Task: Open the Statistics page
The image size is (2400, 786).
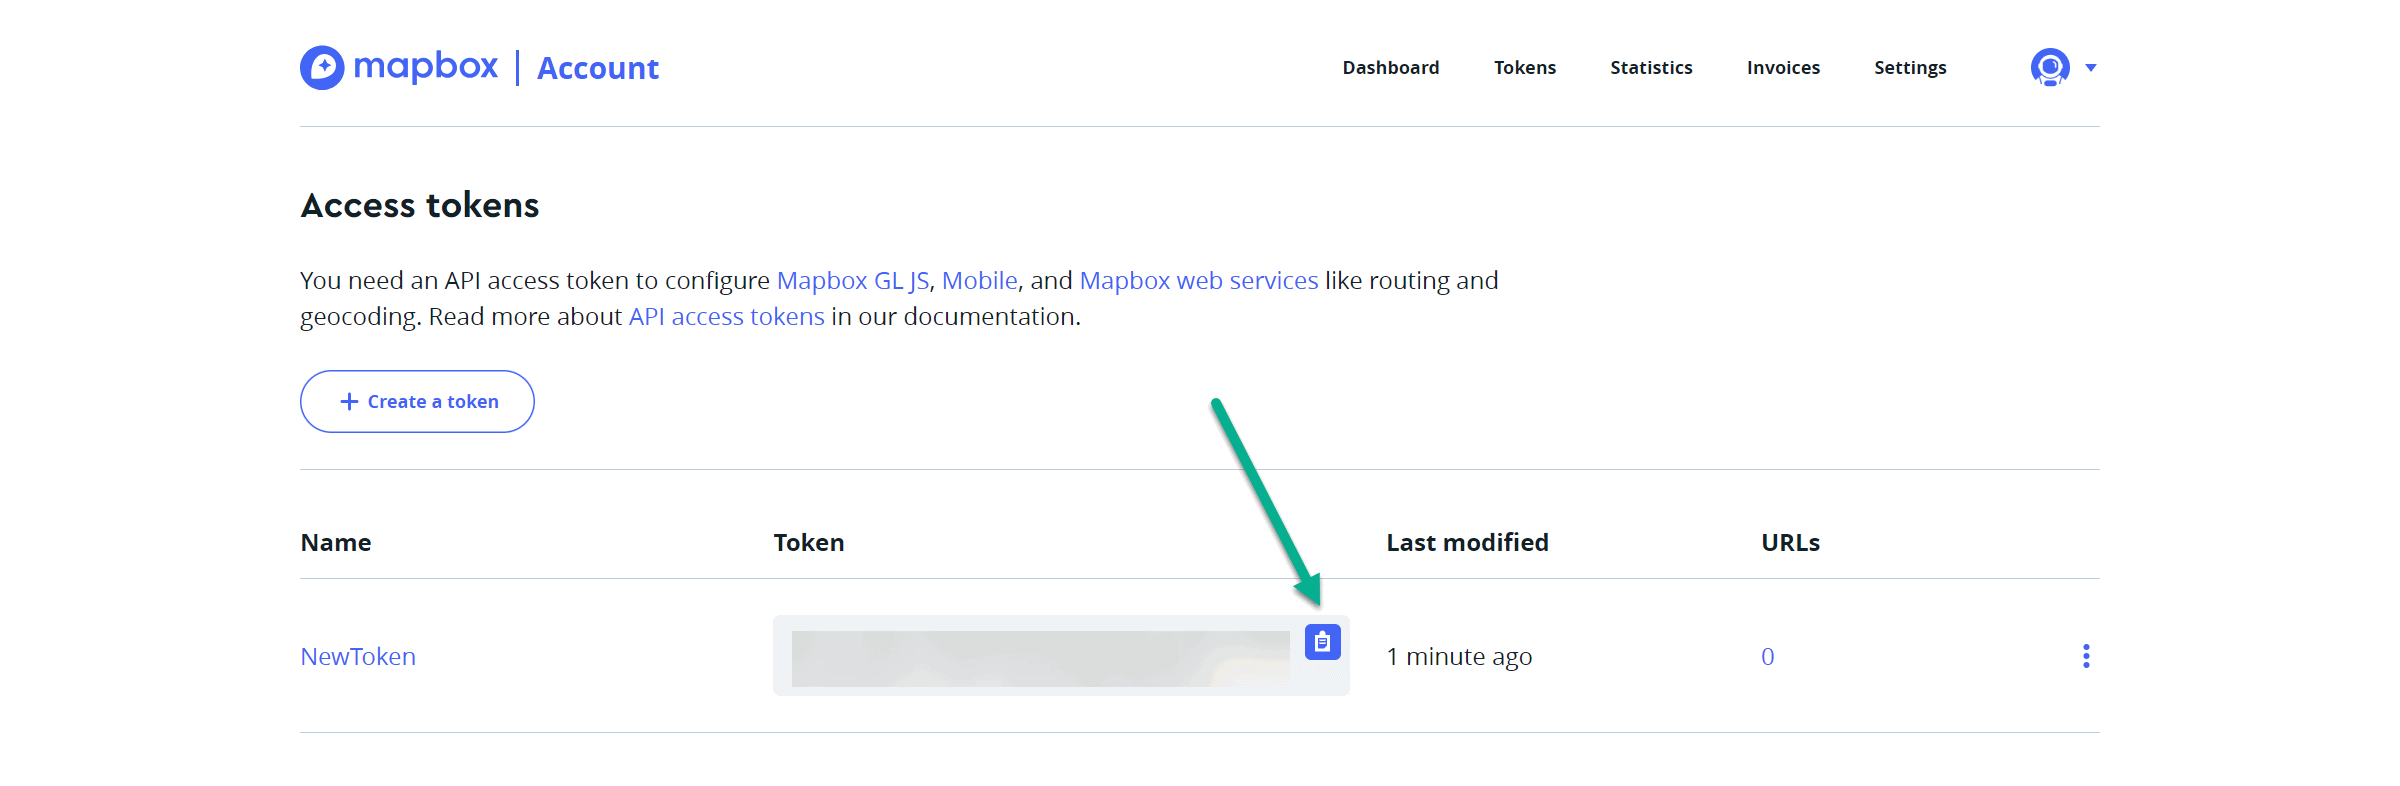Action: tap(1651, 67)
